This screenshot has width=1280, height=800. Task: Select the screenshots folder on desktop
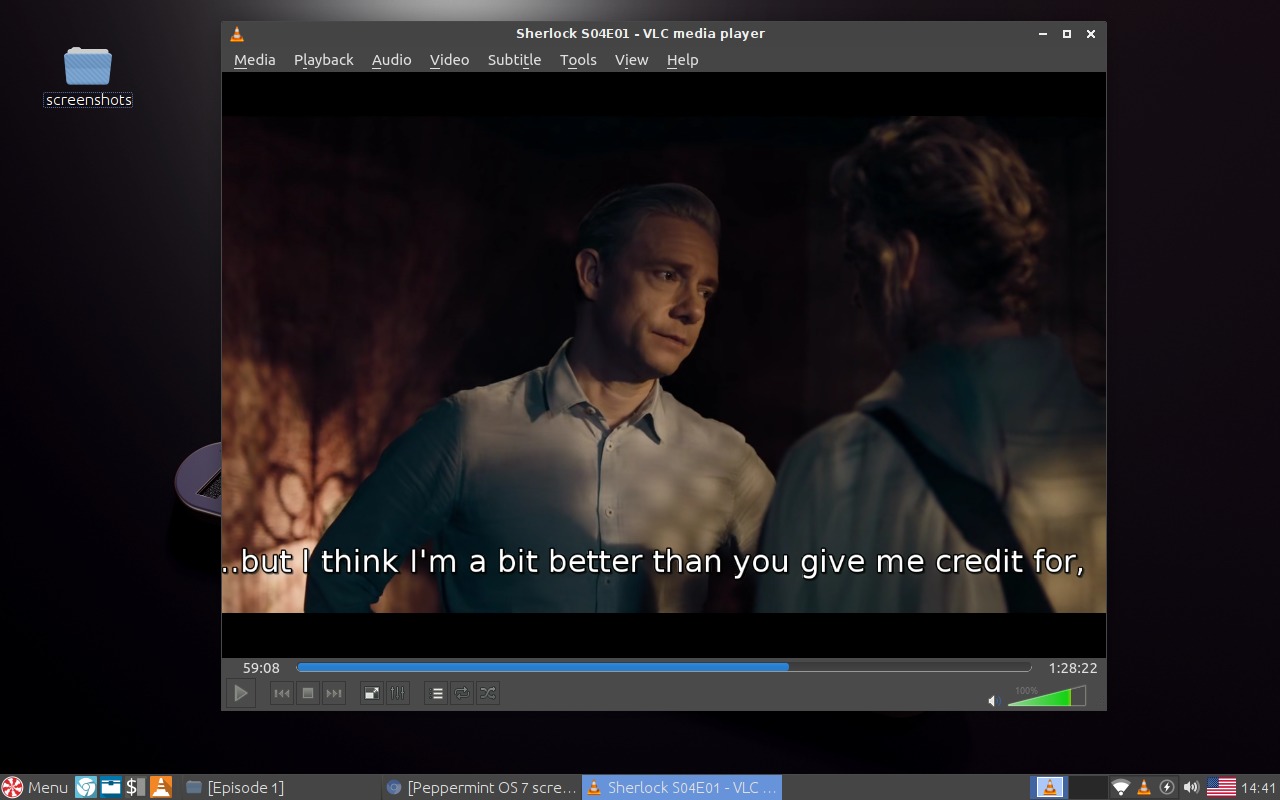(88, 76)
